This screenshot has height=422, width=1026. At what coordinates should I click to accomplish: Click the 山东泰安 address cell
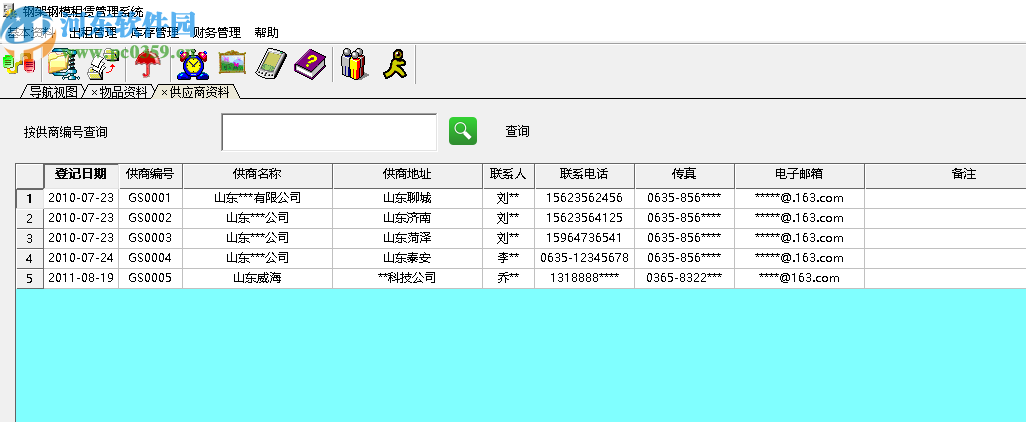(407, 258)
